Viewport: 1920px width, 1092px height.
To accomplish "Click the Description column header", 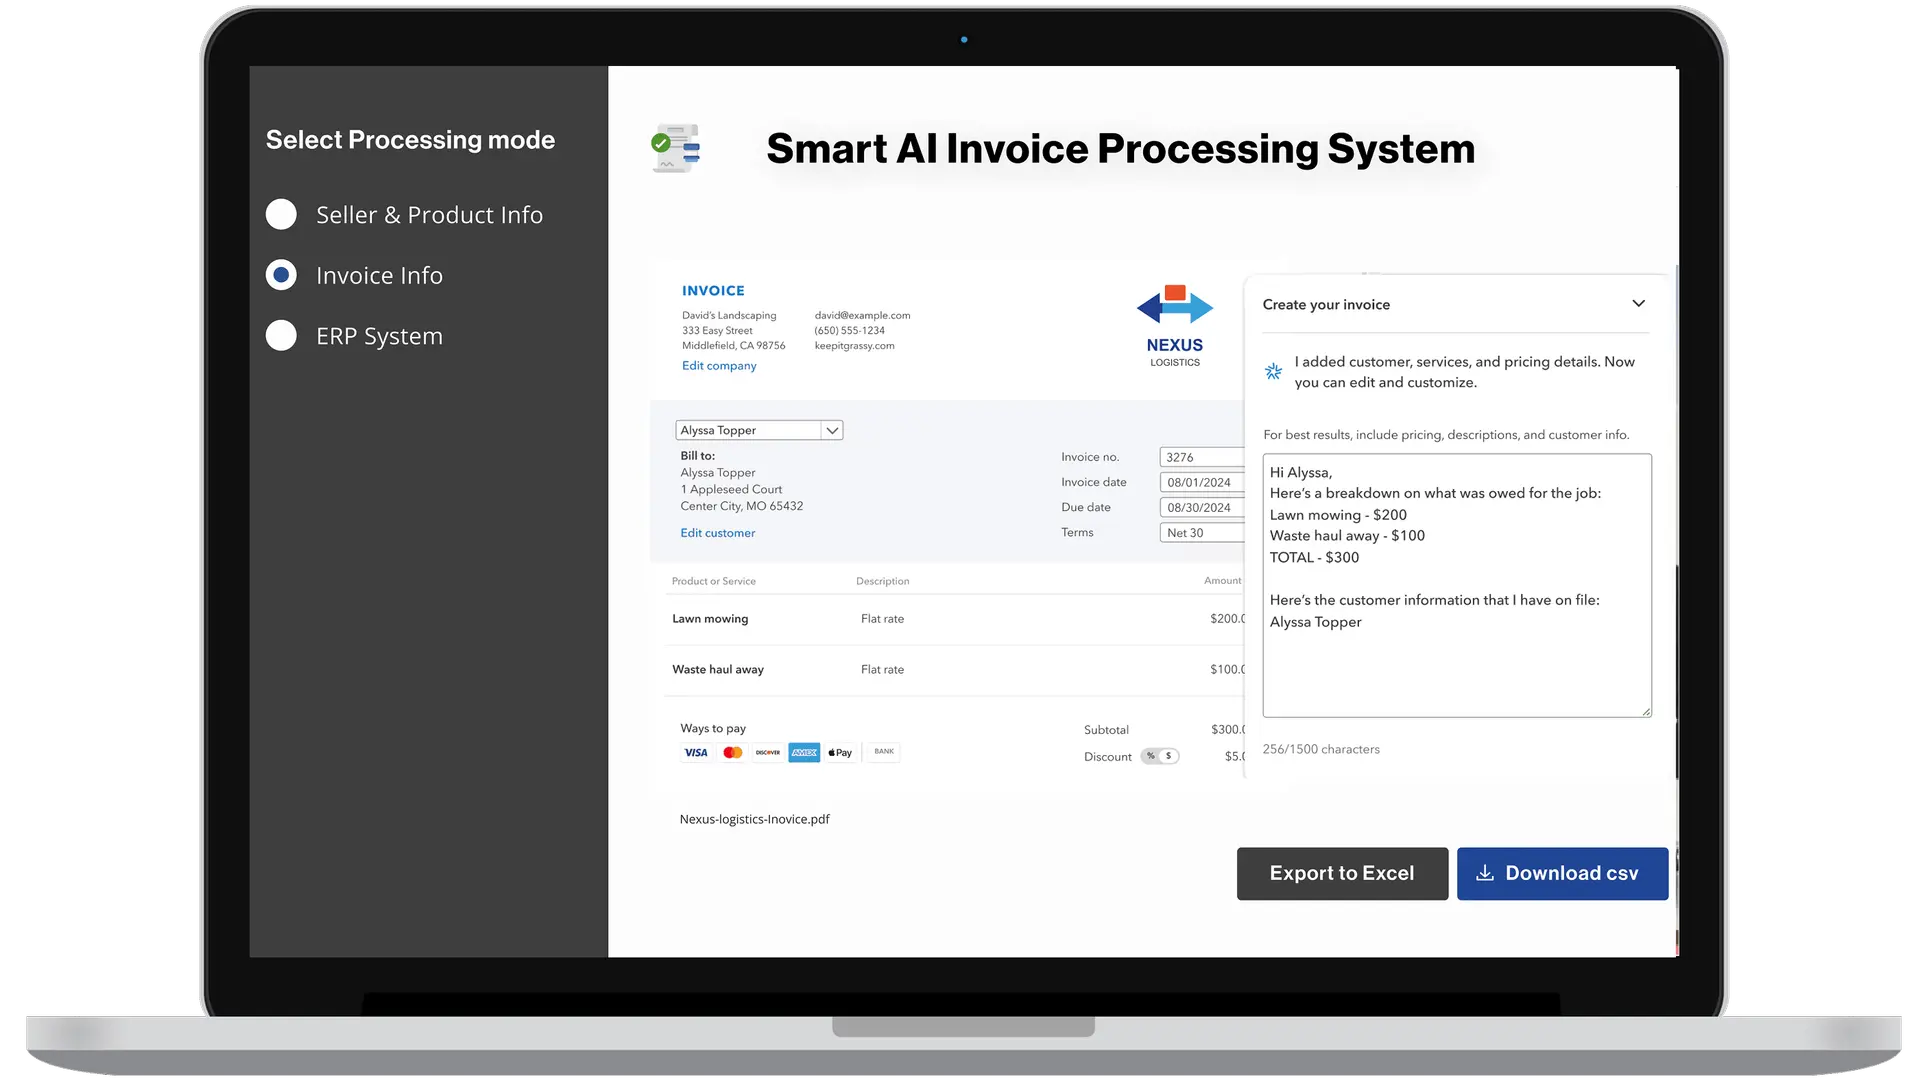I will coord(883,581).
